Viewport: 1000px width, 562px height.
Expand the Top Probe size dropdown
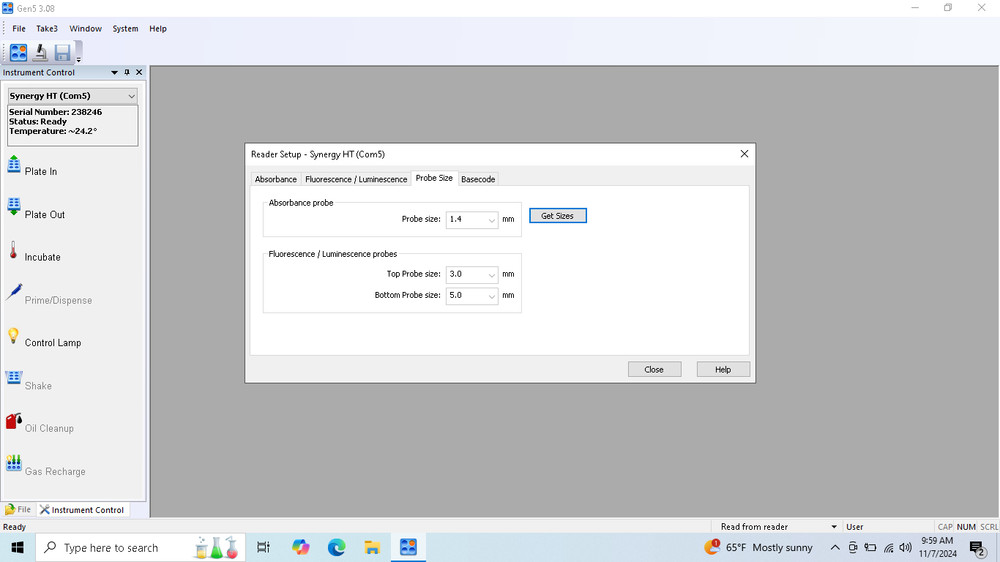tap(491, 274)
